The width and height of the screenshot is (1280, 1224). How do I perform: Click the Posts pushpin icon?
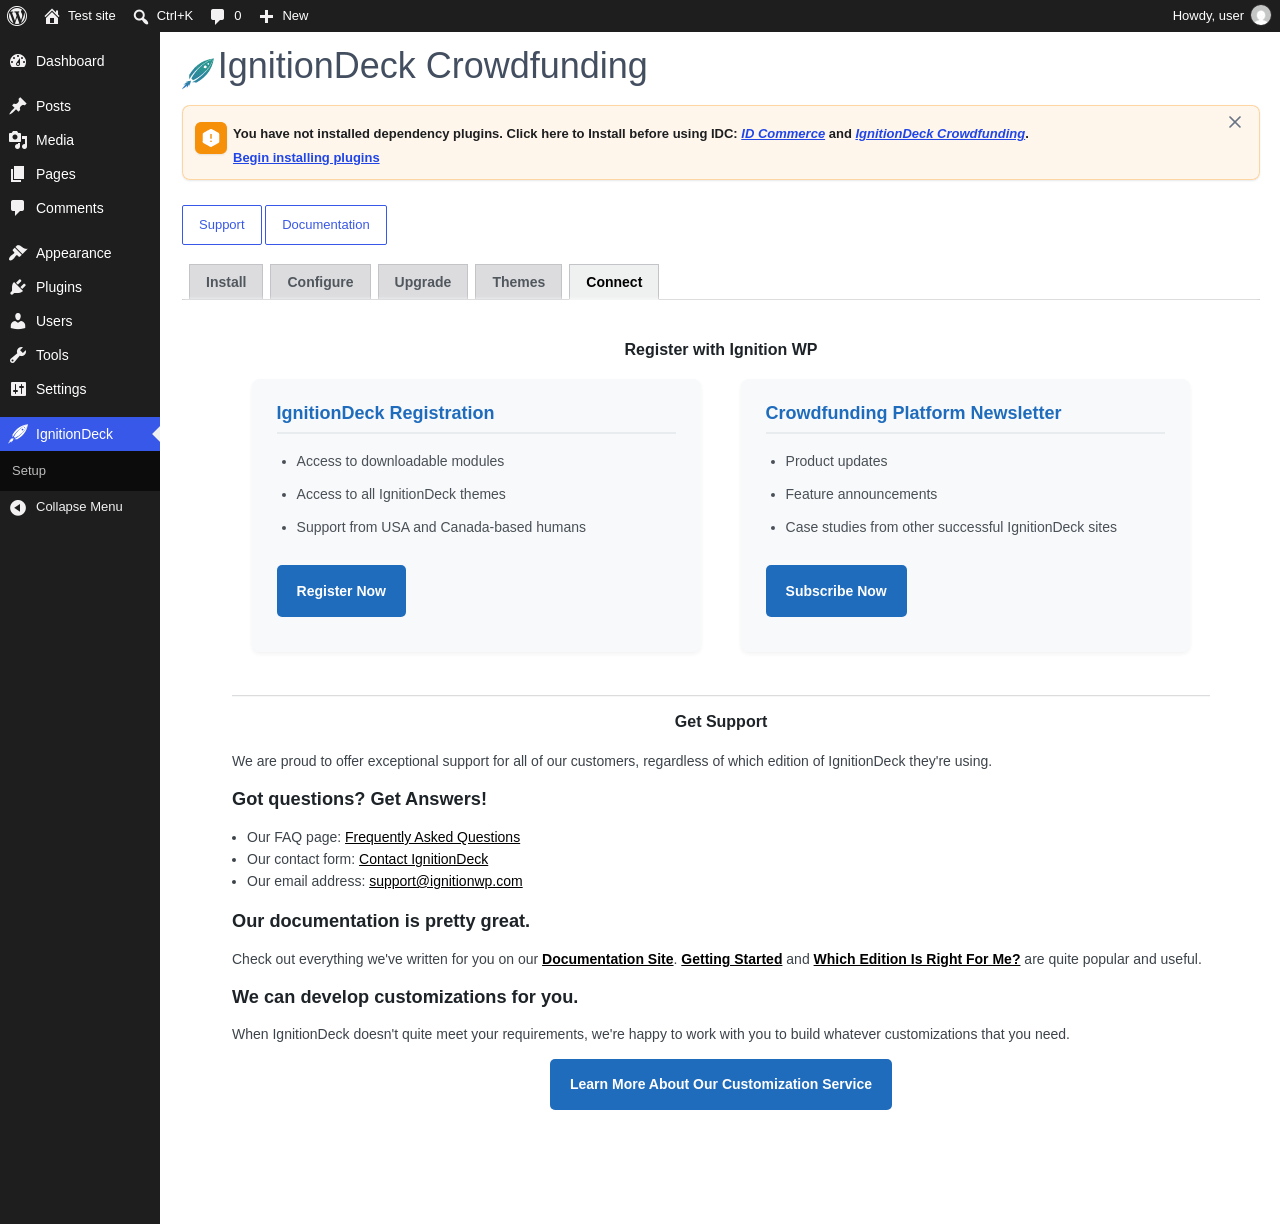coord(18,106)
